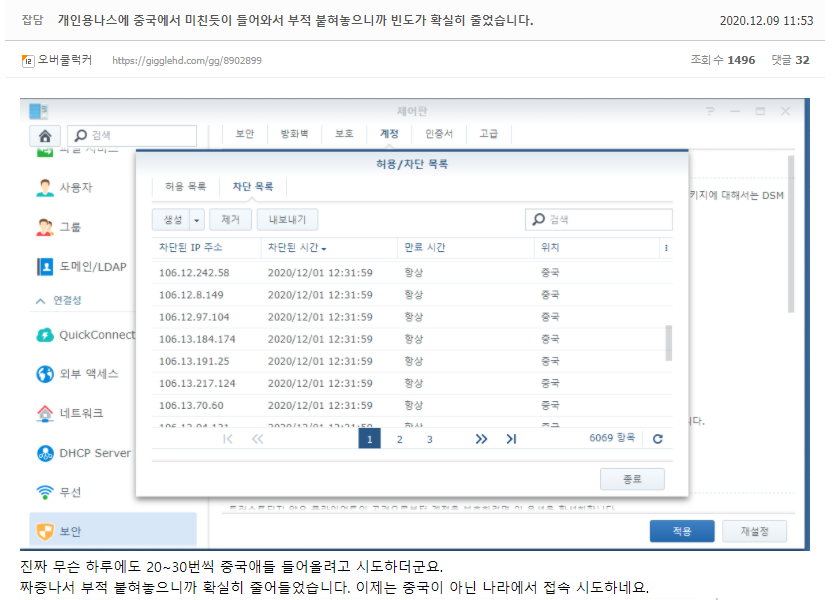The image size is (834, 600).
Task: Open 외부 액세스 globe icon
Action: [45, 374]
